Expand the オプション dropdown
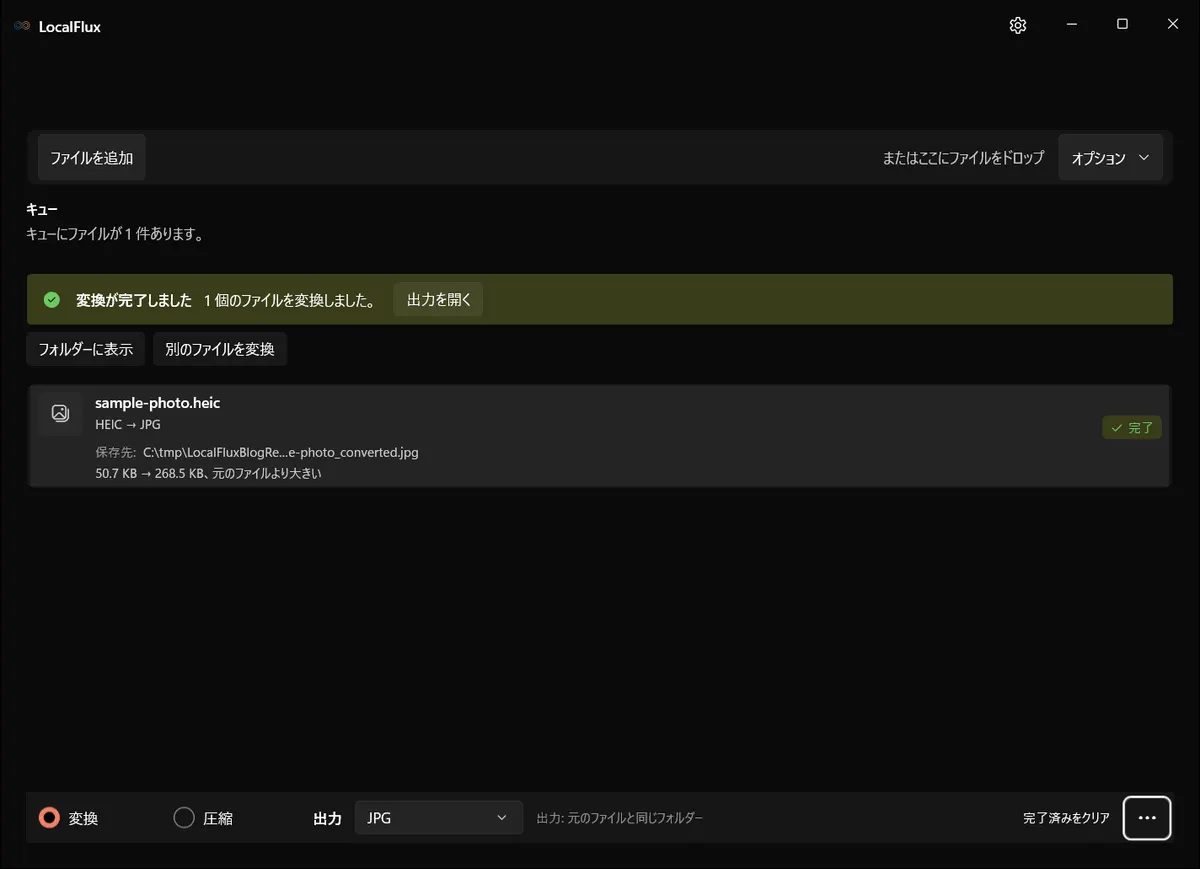This screenshot has width=1200, height=869. click(1110, 158)
